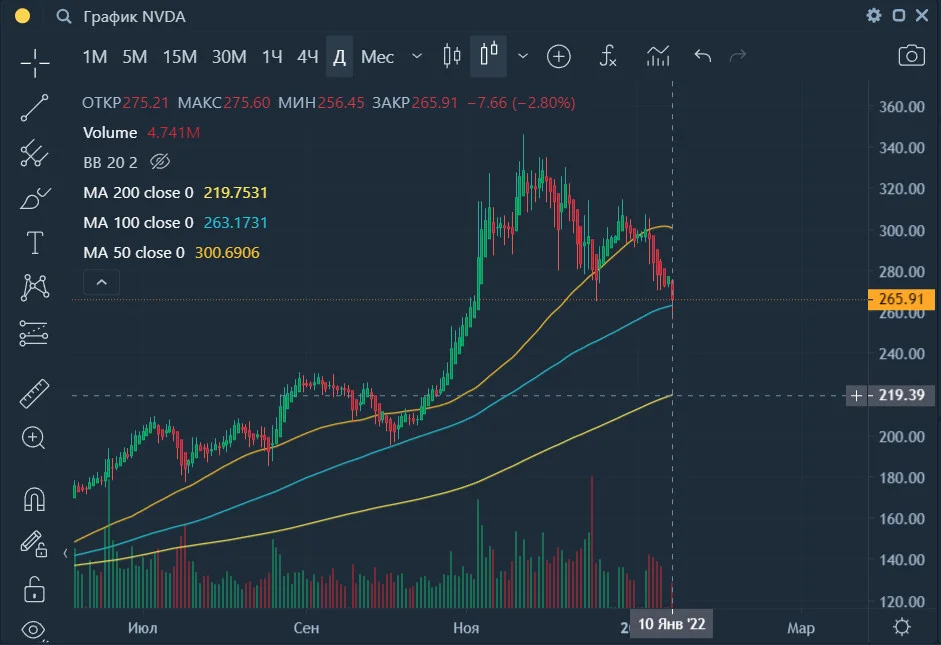This screenshot has width=941, height=645.
Task: Toggle lock all drawing tools
Action: coord(34,589)
